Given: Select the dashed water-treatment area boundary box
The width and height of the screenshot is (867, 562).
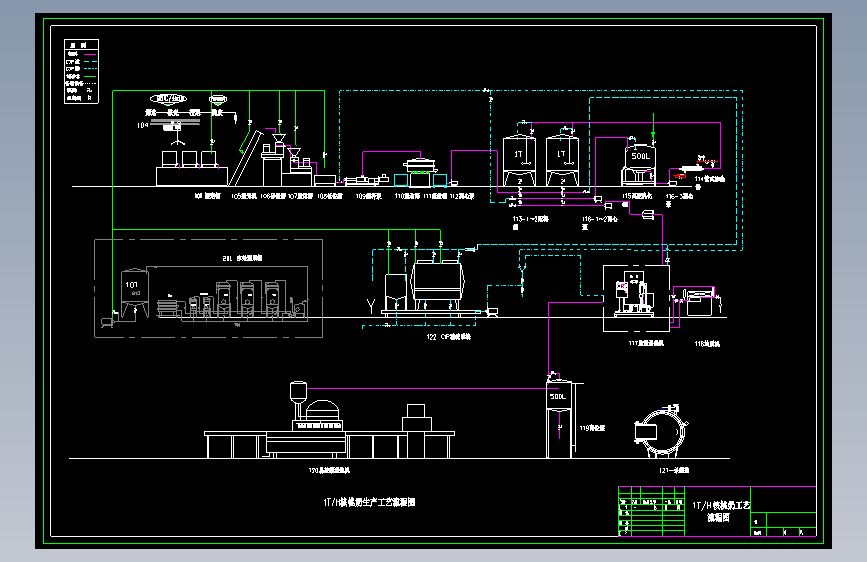Looking at the screenshot, I should tap(208, 288).
